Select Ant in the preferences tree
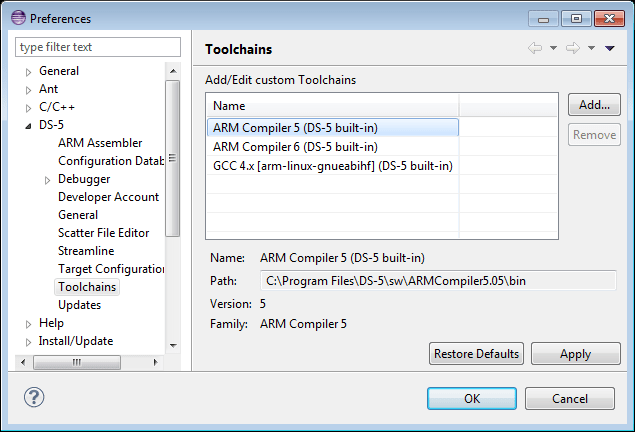This screenshot has height=432, width=635. pos(48,89)
